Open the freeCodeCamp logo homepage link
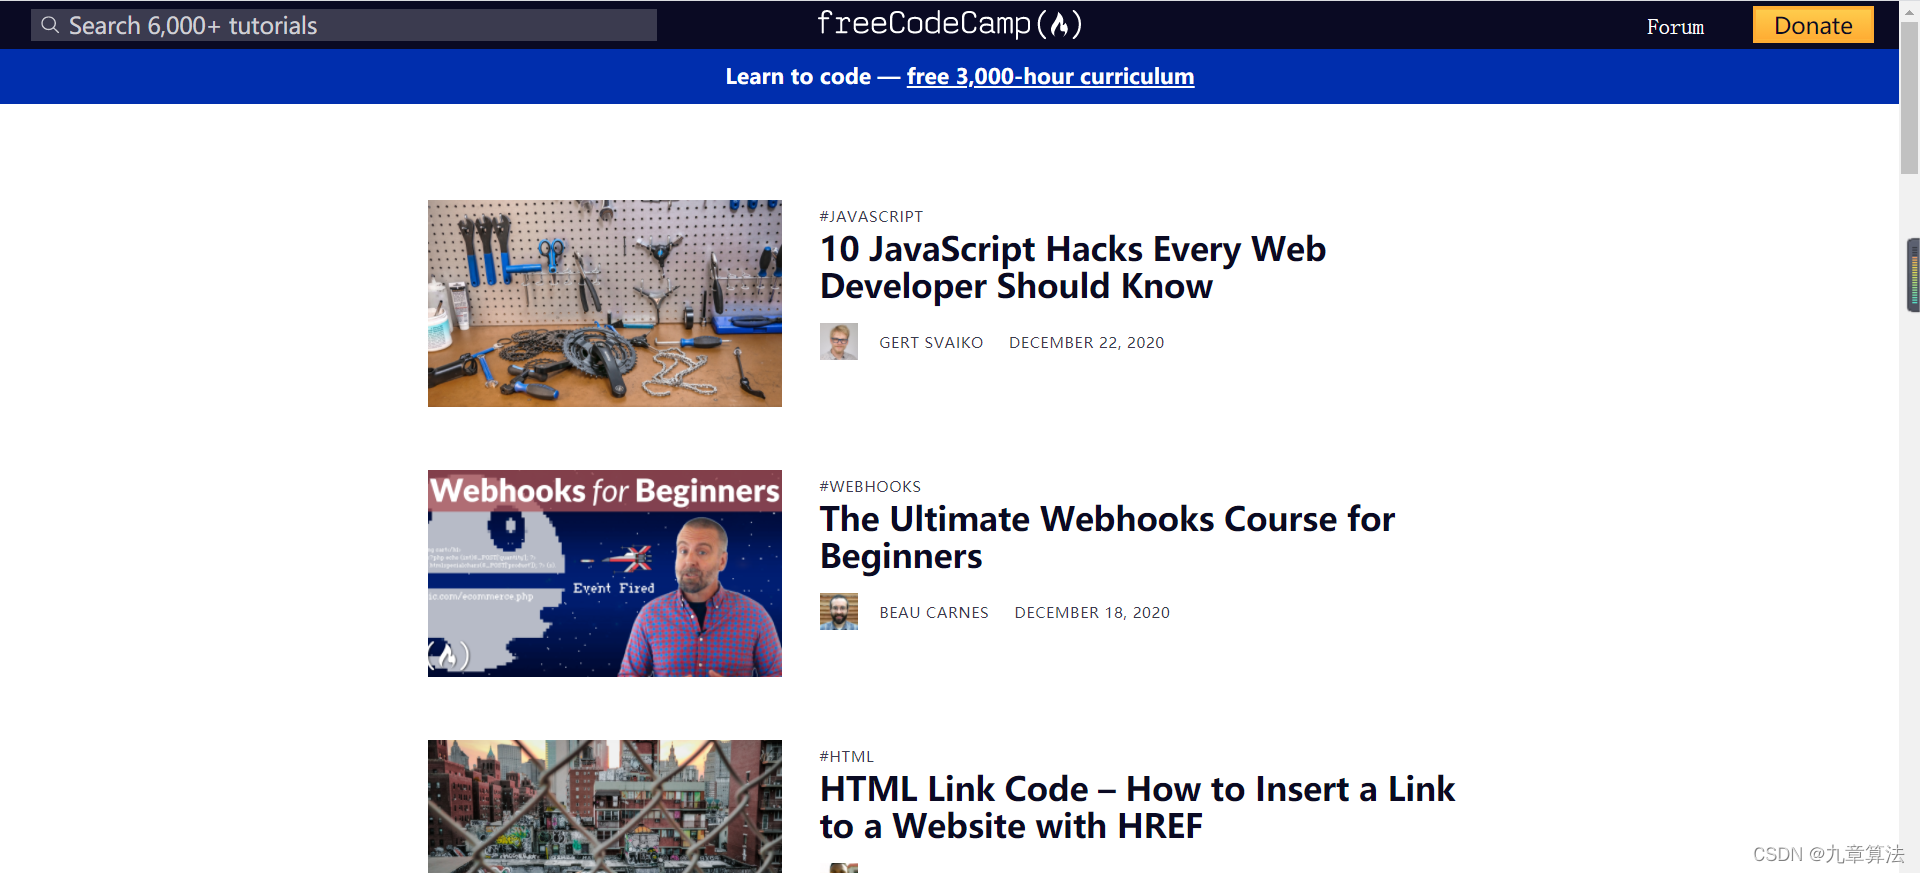This screenshot has width=1920, height=873. [950, 24]
